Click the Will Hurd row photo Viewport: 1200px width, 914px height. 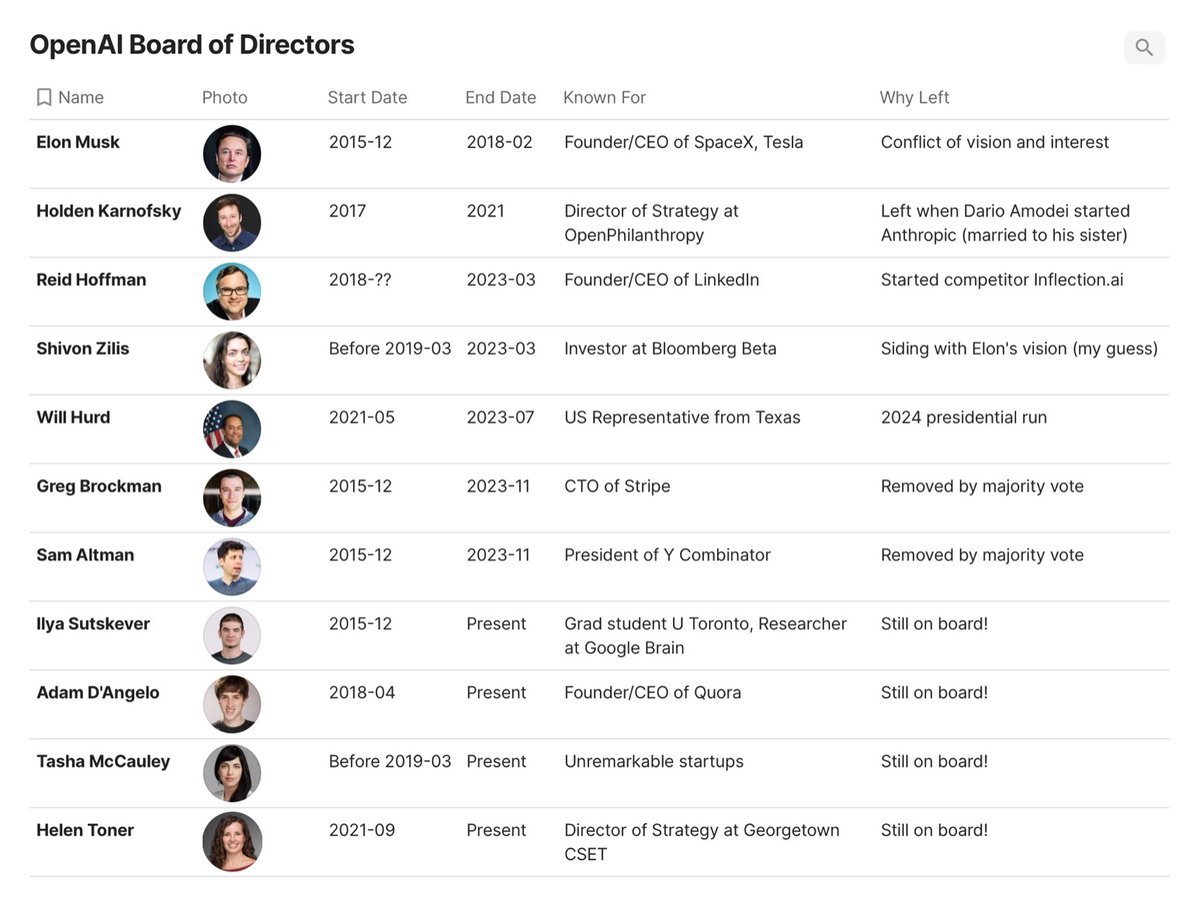click(x=232, y=429)
